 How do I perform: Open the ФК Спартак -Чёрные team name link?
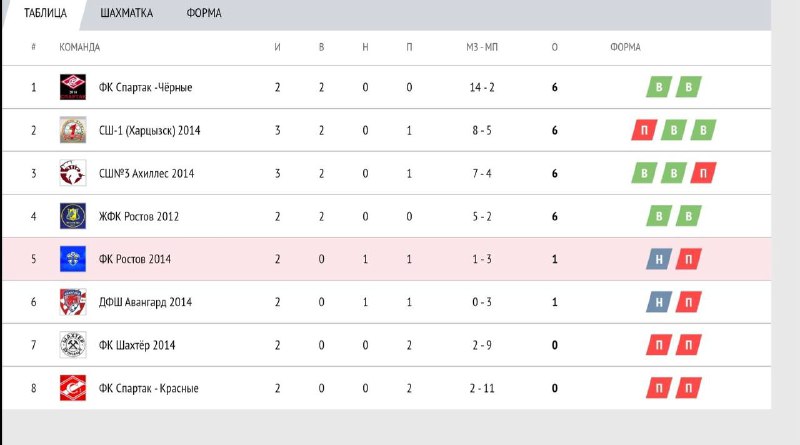tap(145, 87)
